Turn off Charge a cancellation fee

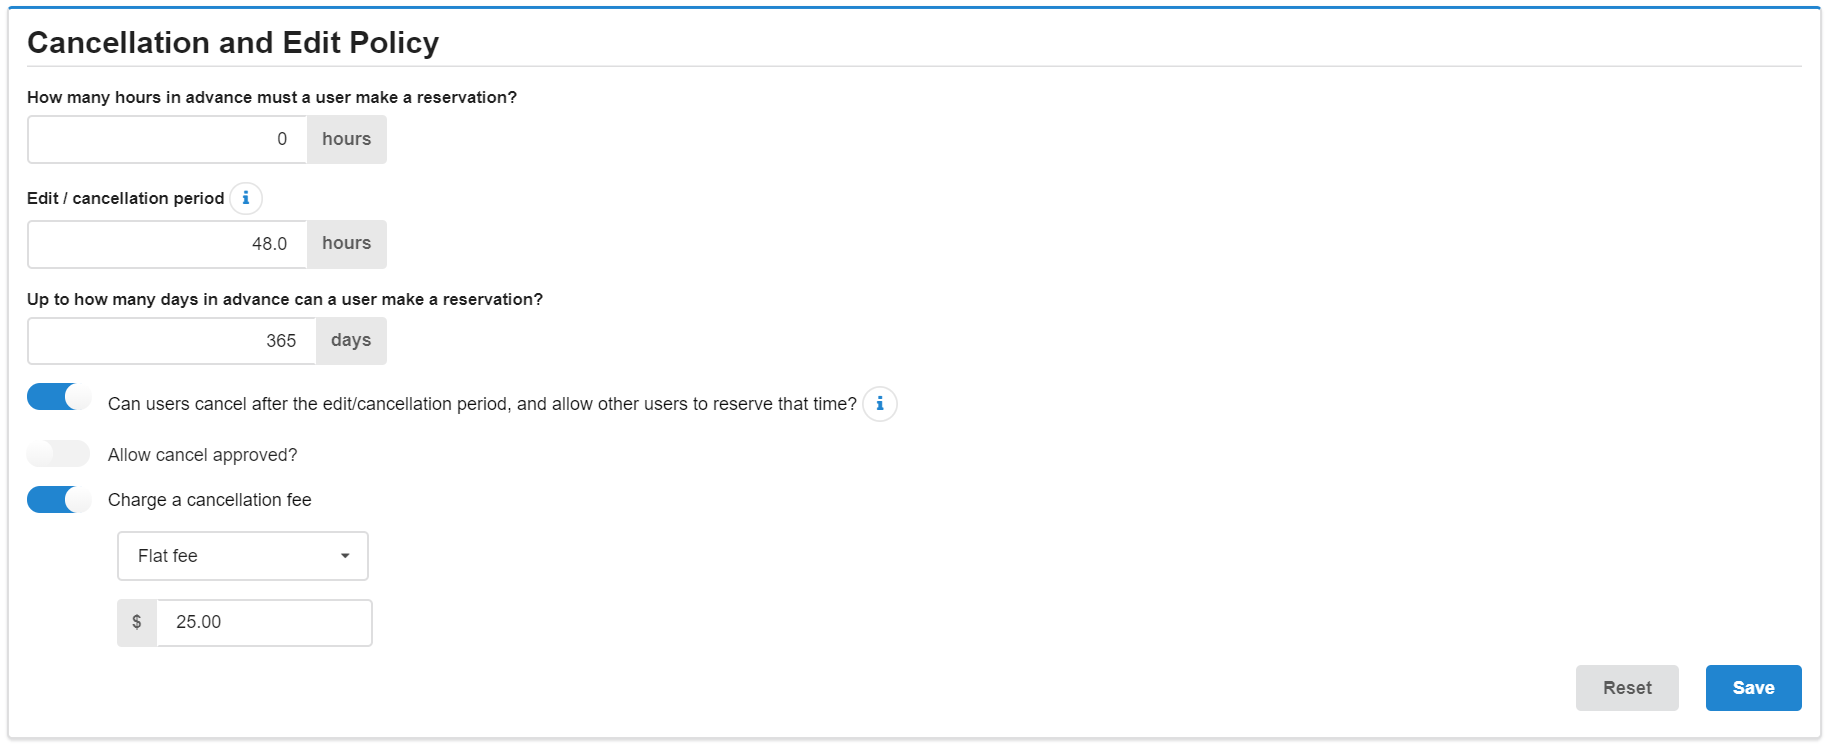click(59, 499)
